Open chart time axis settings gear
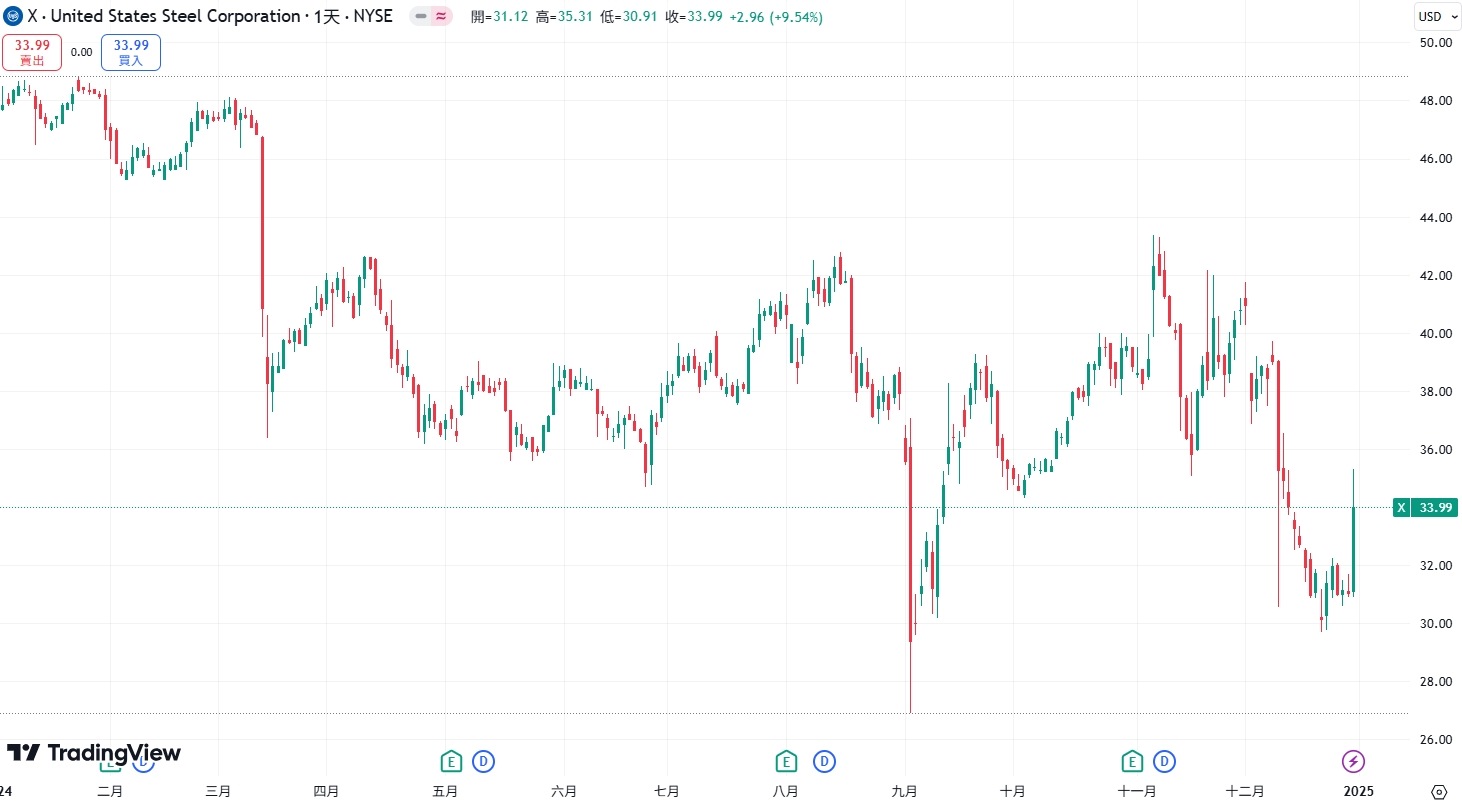Viewport: 1462px width, 803px height. tap(1439, 791)
